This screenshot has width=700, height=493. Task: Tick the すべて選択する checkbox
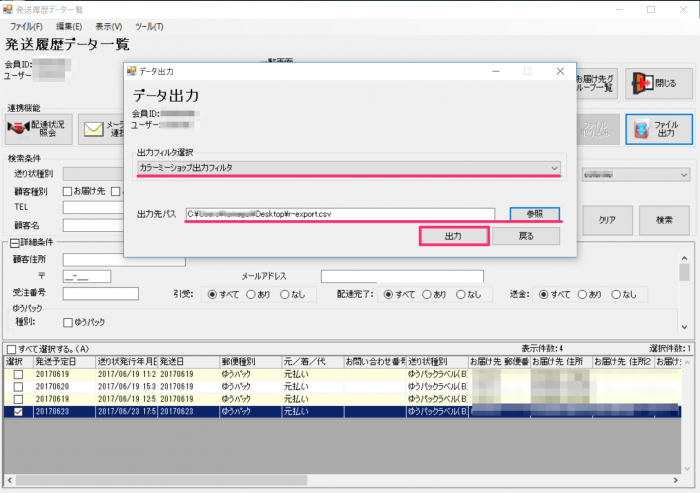(x=10, y=347)
